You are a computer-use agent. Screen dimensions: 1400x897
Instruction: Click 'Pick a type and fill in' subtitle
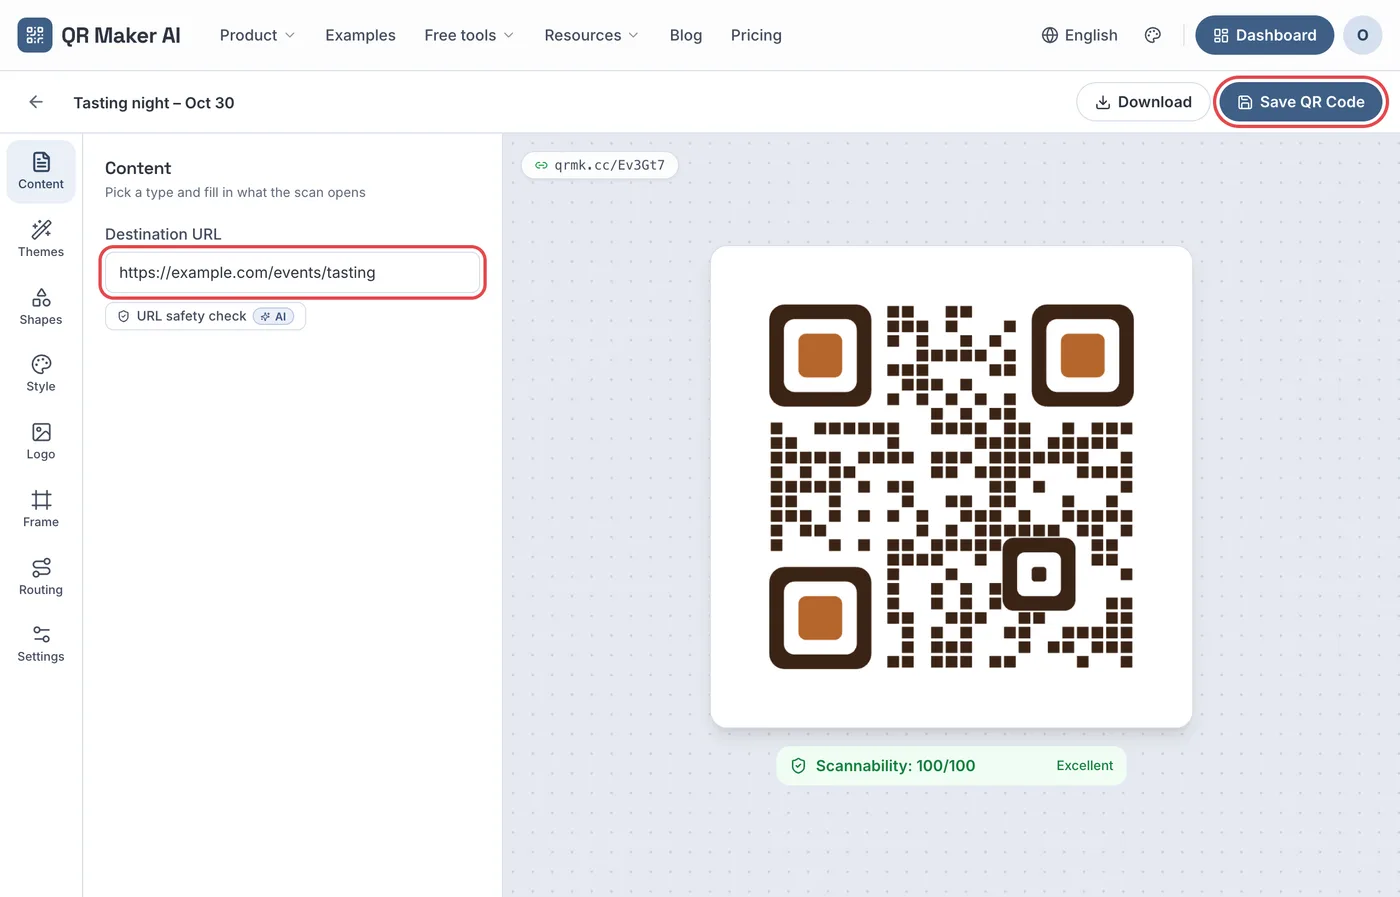point(235,192)
